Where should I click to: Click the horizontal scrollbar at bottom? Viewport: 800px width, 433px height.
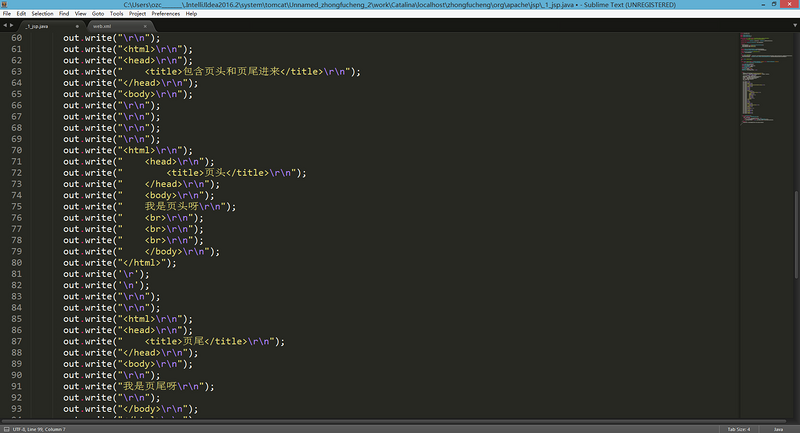click(x=393, y=422)
